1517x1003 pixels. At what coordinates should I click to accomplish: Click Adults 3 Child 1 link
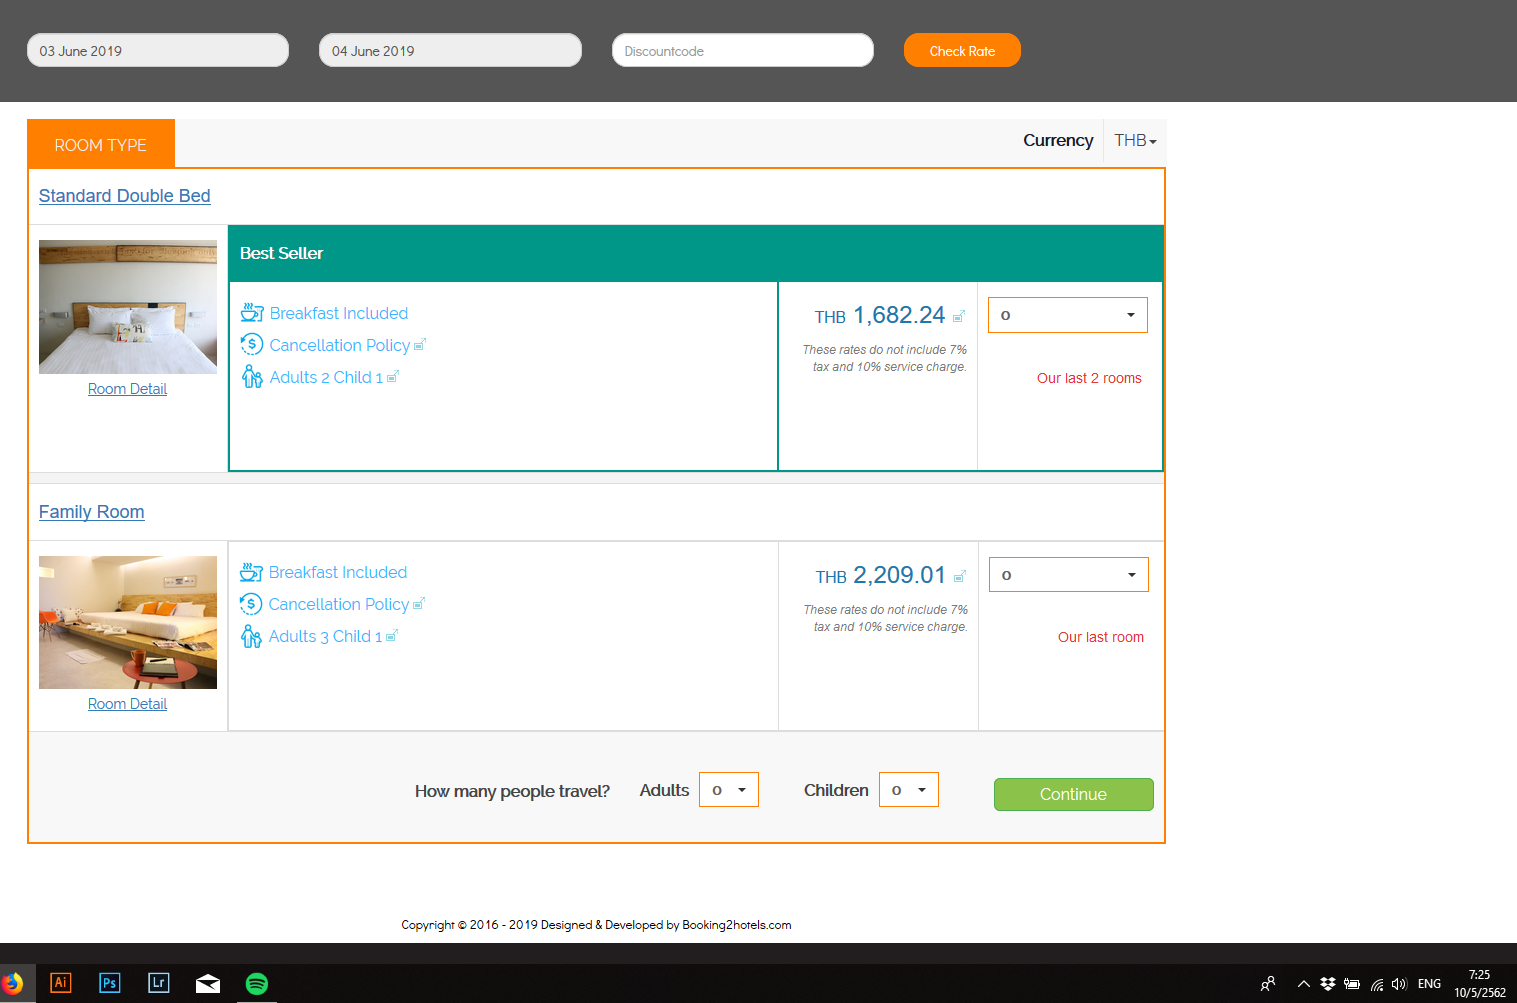325,636
